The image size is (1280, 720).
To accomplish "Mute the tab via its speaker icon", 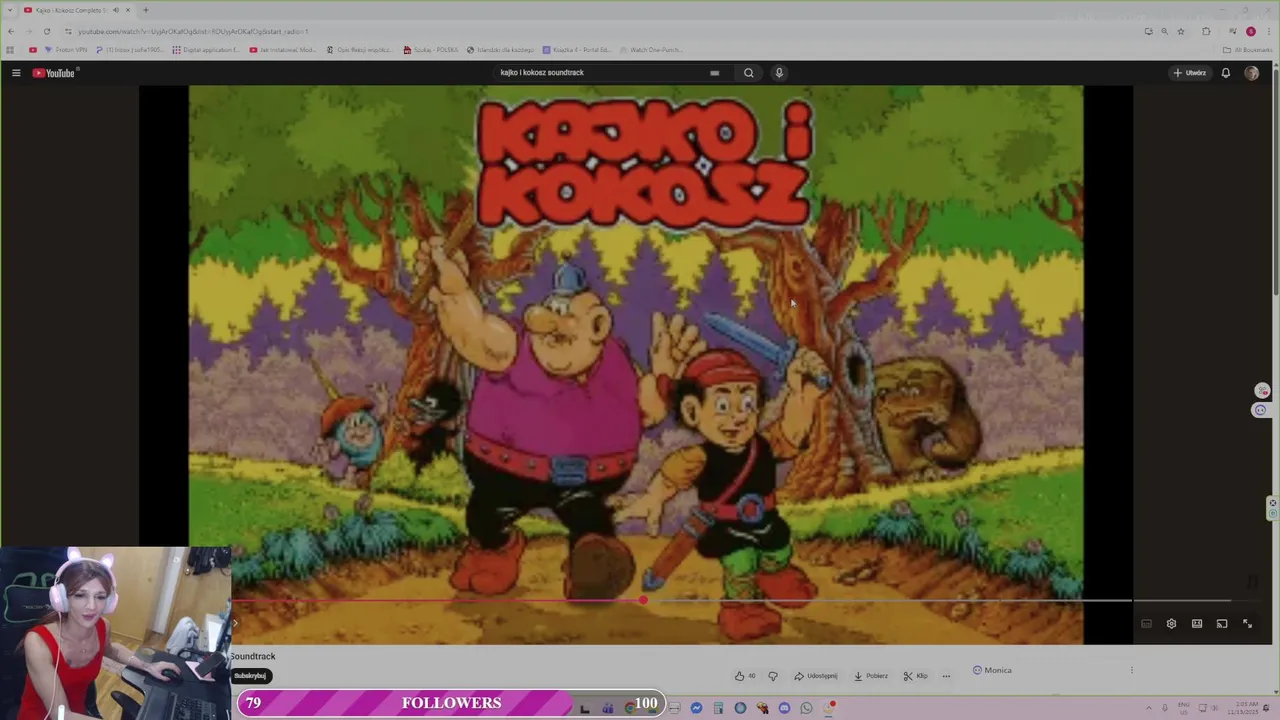I will click(115, 10).
